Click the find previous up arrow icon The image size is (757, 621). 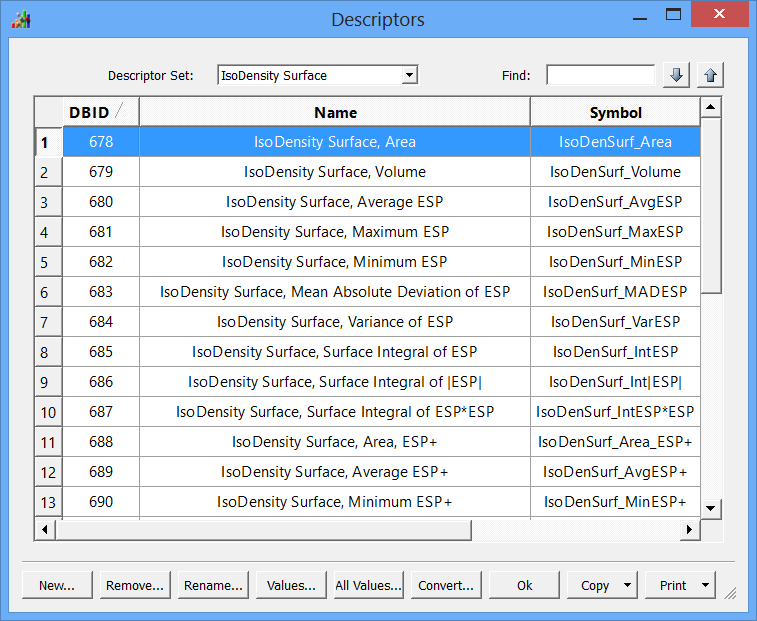(710, 75)
